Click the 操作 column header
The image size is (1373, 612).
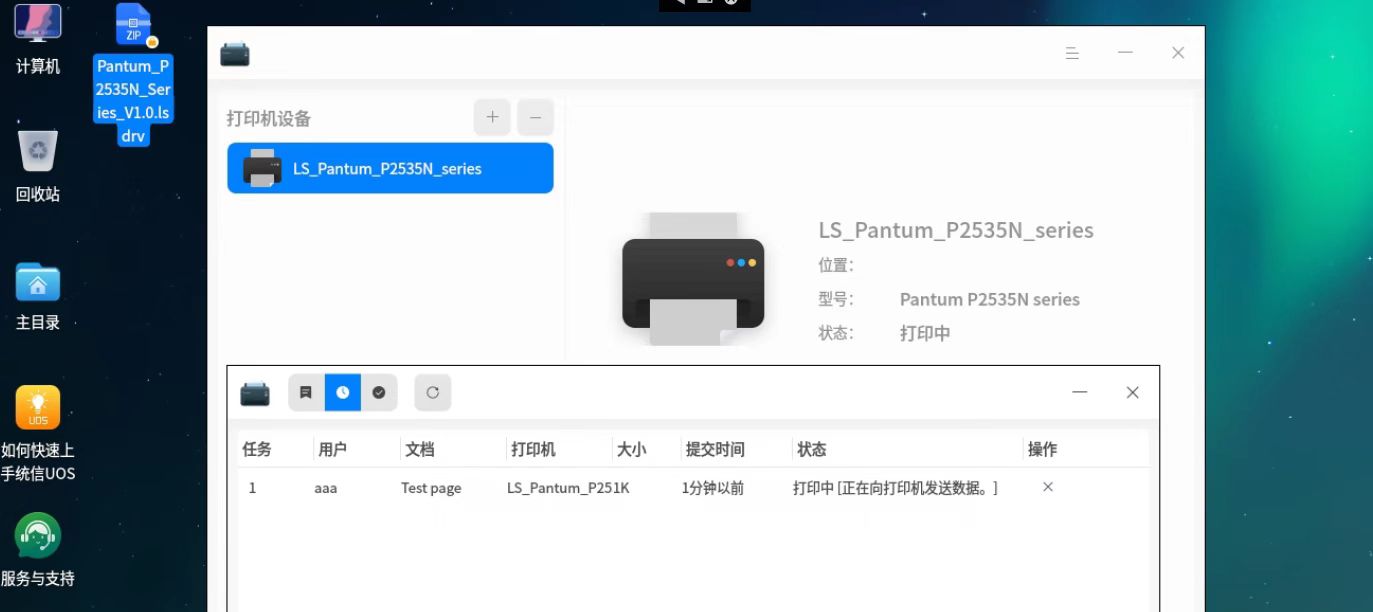[x=1042, y=450]
